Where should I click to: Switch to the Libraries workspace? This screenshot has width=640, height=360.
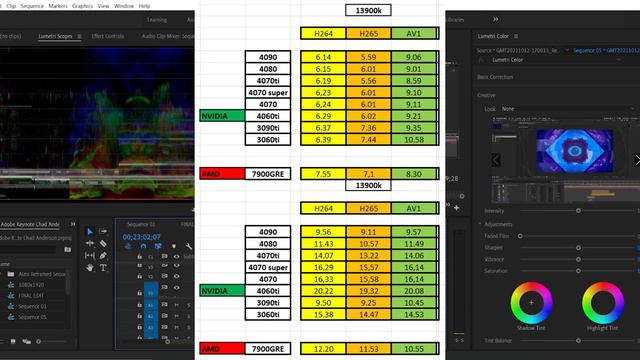454,20
